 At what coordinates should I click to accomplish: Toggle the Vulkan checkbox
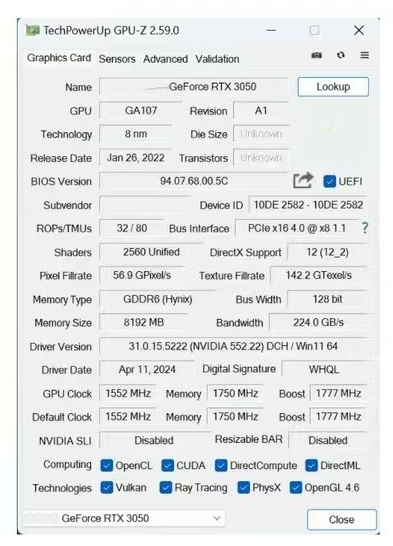pyautogui.click(x=107, y=488)
